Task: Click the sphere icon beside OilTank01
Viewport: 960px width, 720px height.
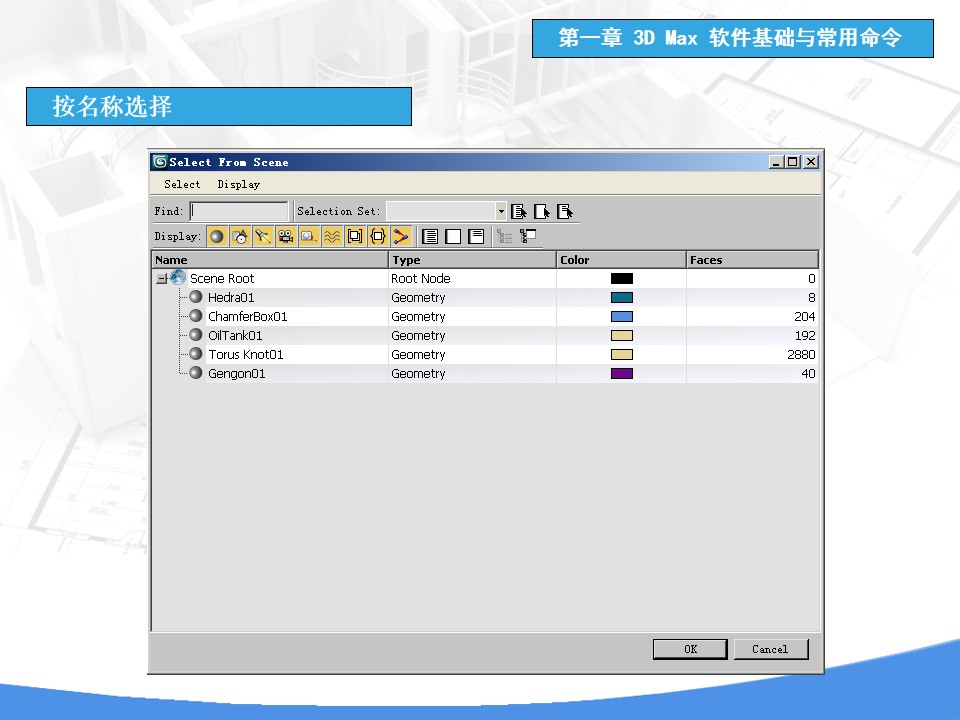Action: coord(196,335)
